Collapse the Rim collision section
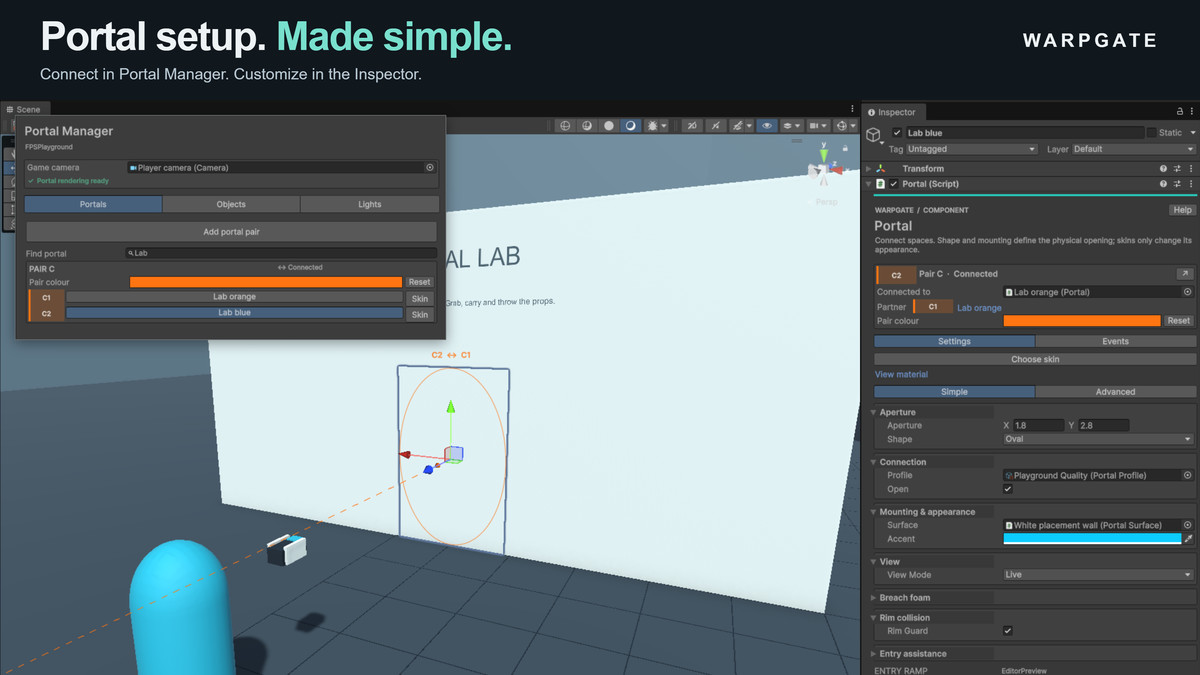 pyautogui.click(x=874, y=618)
